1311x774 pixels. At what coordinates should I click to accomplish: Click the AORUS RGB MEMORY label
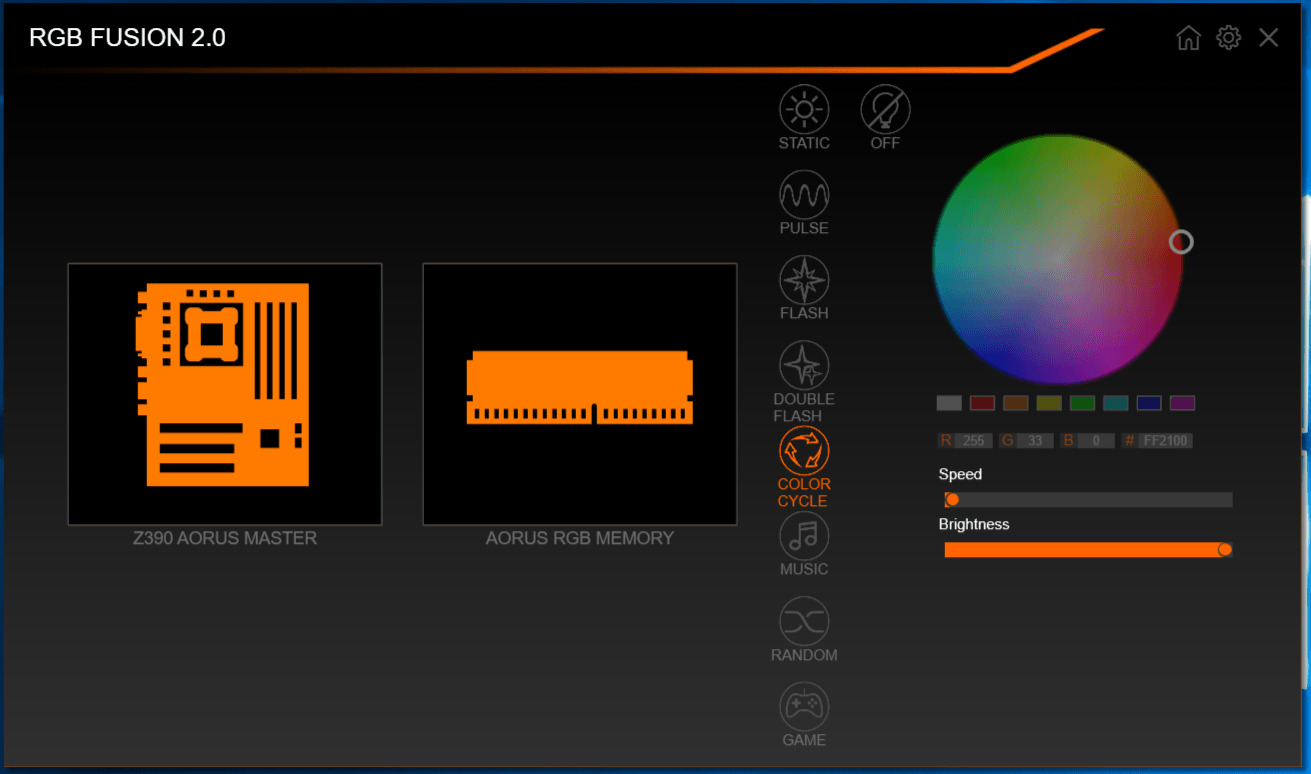(580, 538)
